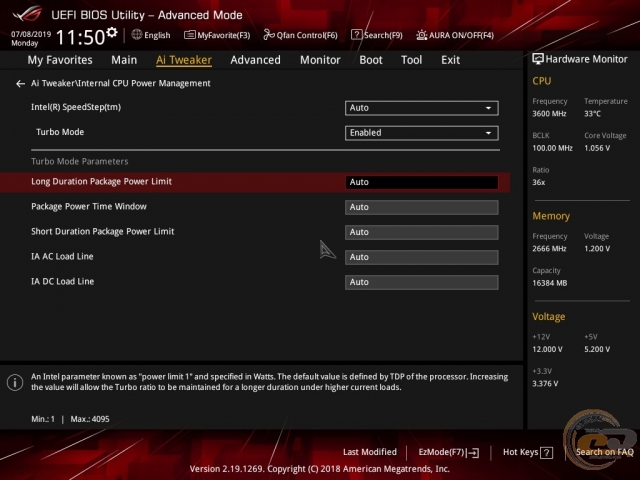This screenshot has height=480, width=640.
Task: Select IA DC Load Line label
Action: [62, 281]
